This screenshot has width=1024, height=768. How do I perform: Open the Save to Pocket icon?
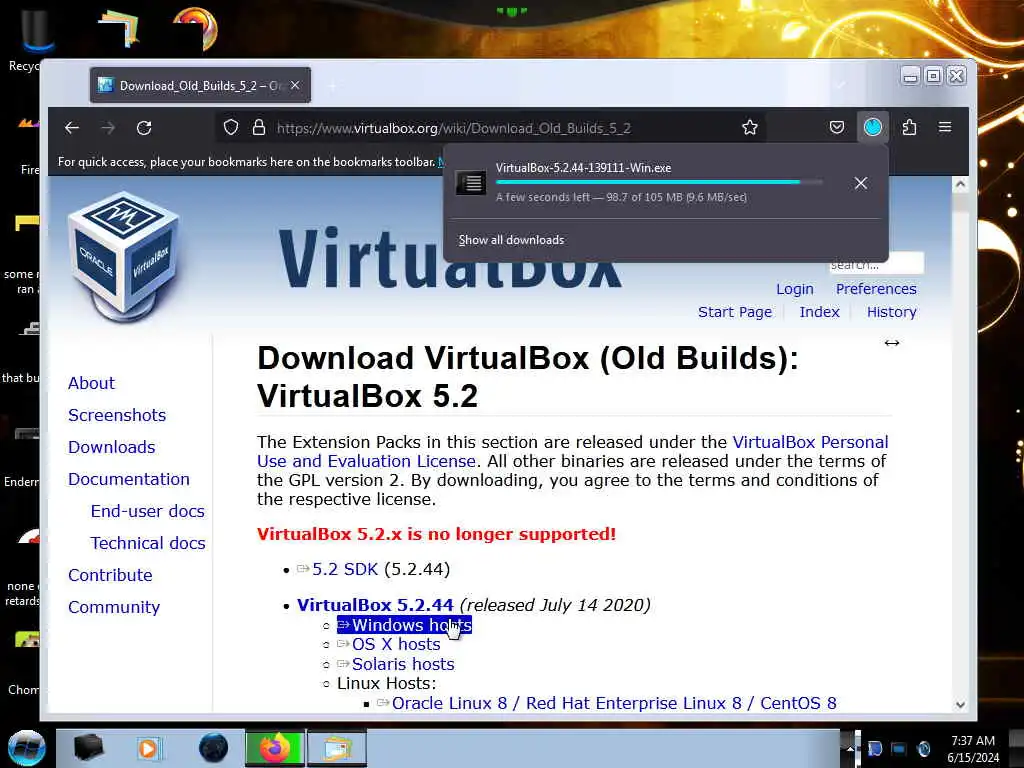tap(837, 127)
